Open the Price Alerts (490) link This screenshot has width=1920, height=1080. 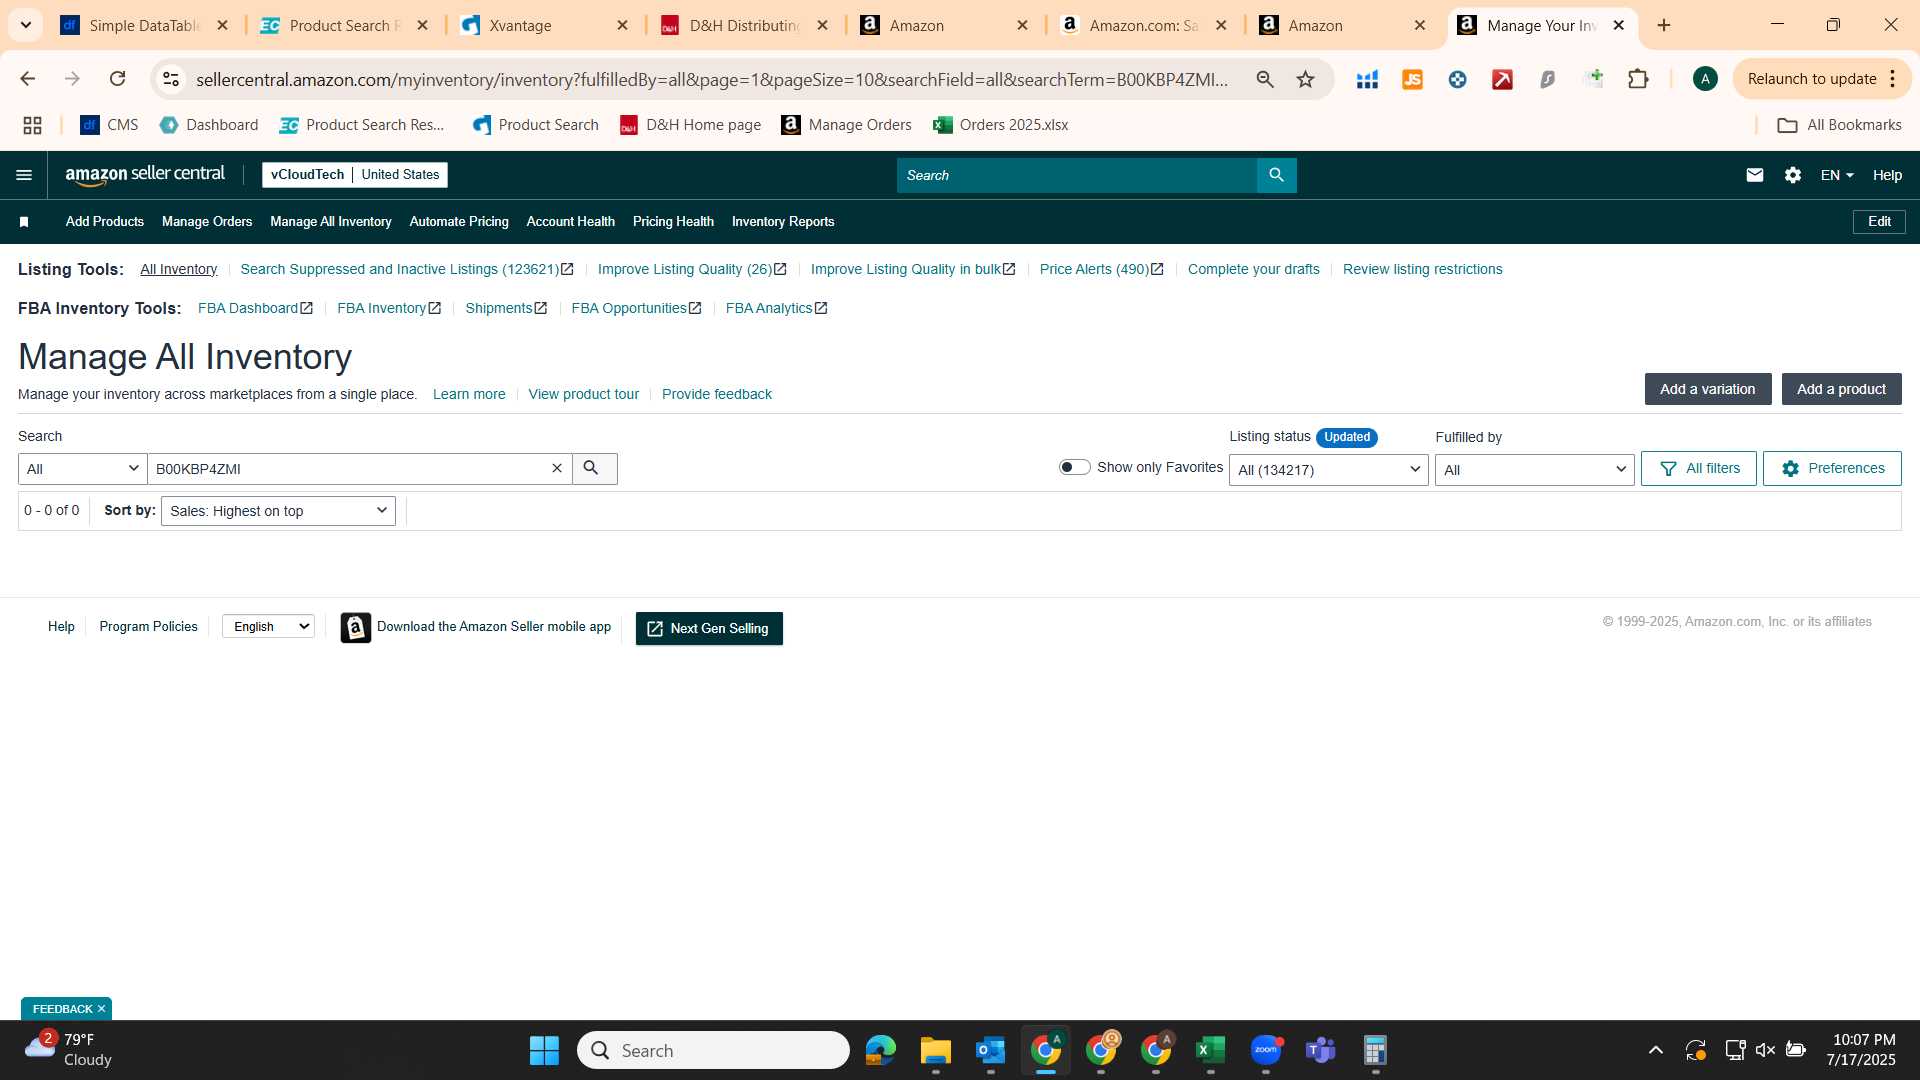click(1101, 269)
